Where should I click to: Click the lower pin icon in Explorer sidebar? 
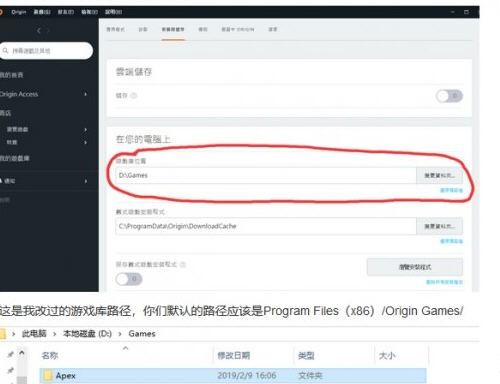click(11, 370)
